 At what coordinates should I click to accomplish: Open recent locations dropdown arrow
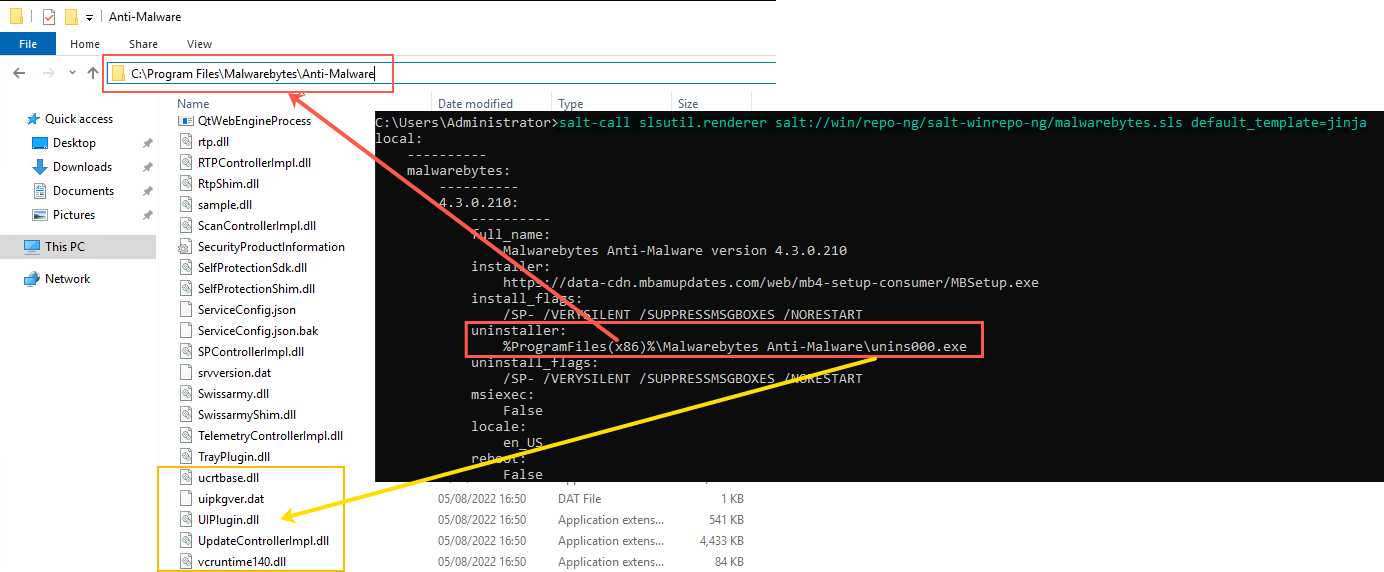click(x=72, y=73)
